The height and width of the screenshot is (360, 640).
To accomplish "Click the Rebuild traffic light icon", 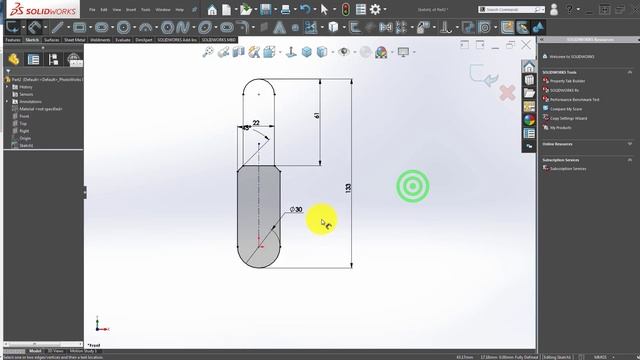I will tap(345, 9).
